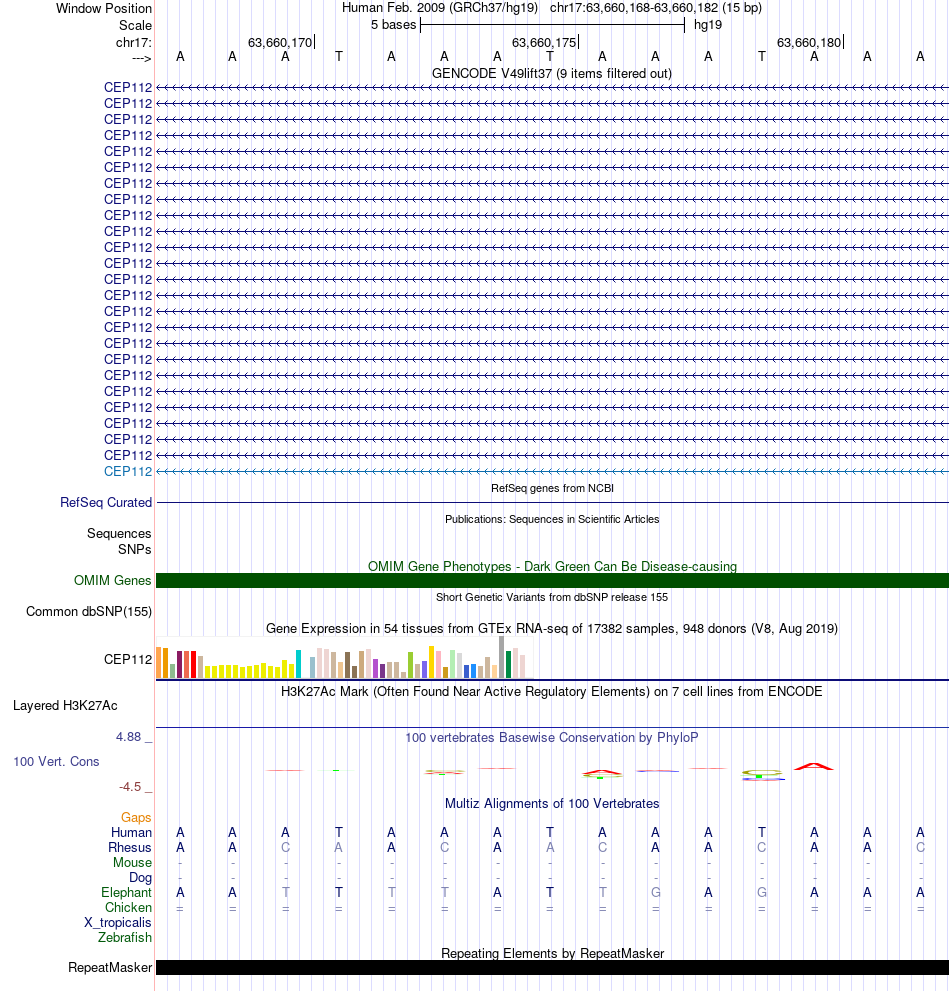Open Publications: Sequences in Scientific Articles title
The image size is (950, 991).
pos(552,519)
